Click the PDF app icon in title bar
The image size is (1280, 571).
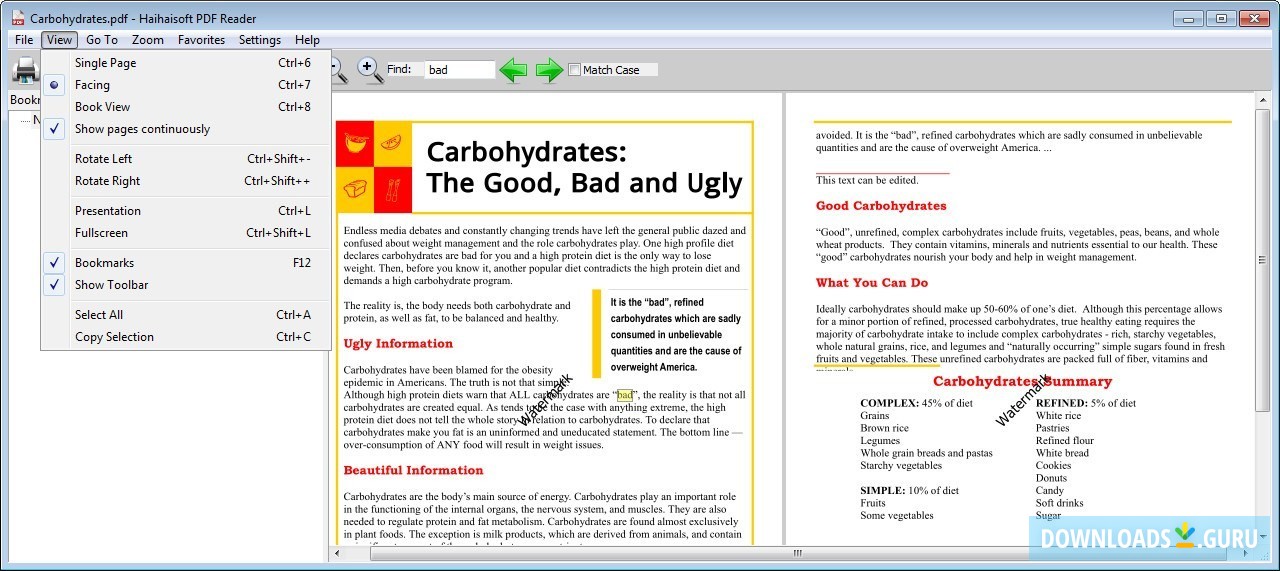pyautogui.click(x=17, y=18)
